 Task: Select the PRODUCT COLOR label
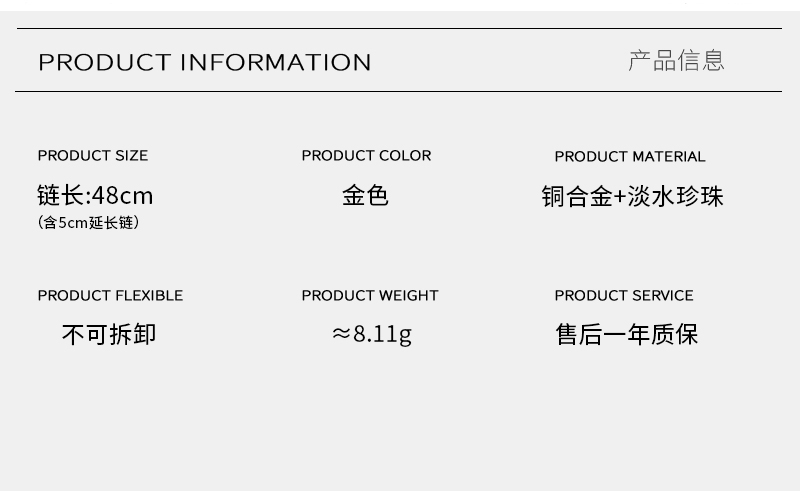pos(366,156)
